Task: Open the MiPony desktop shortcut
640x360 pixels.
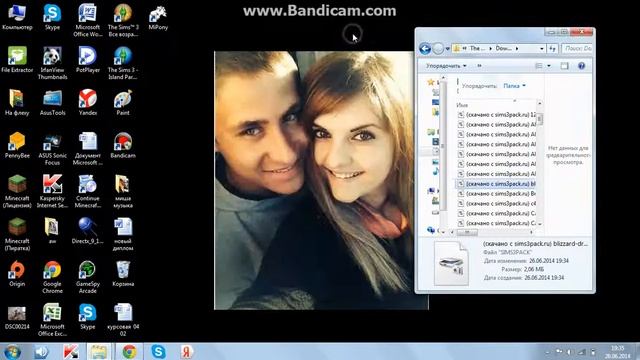Action: (158, 18)
